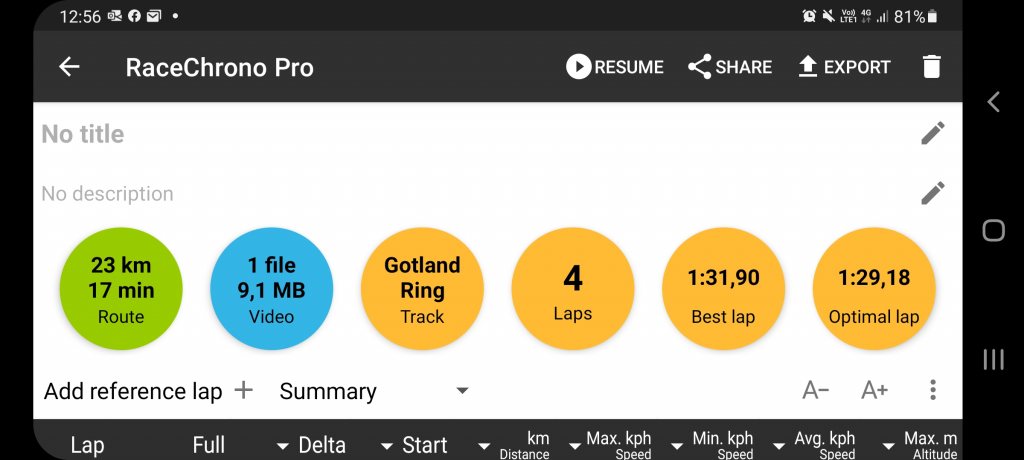The image size is (1024, 460).
Task: Delete session with the trash icon
Action: (x=931, y=67)
